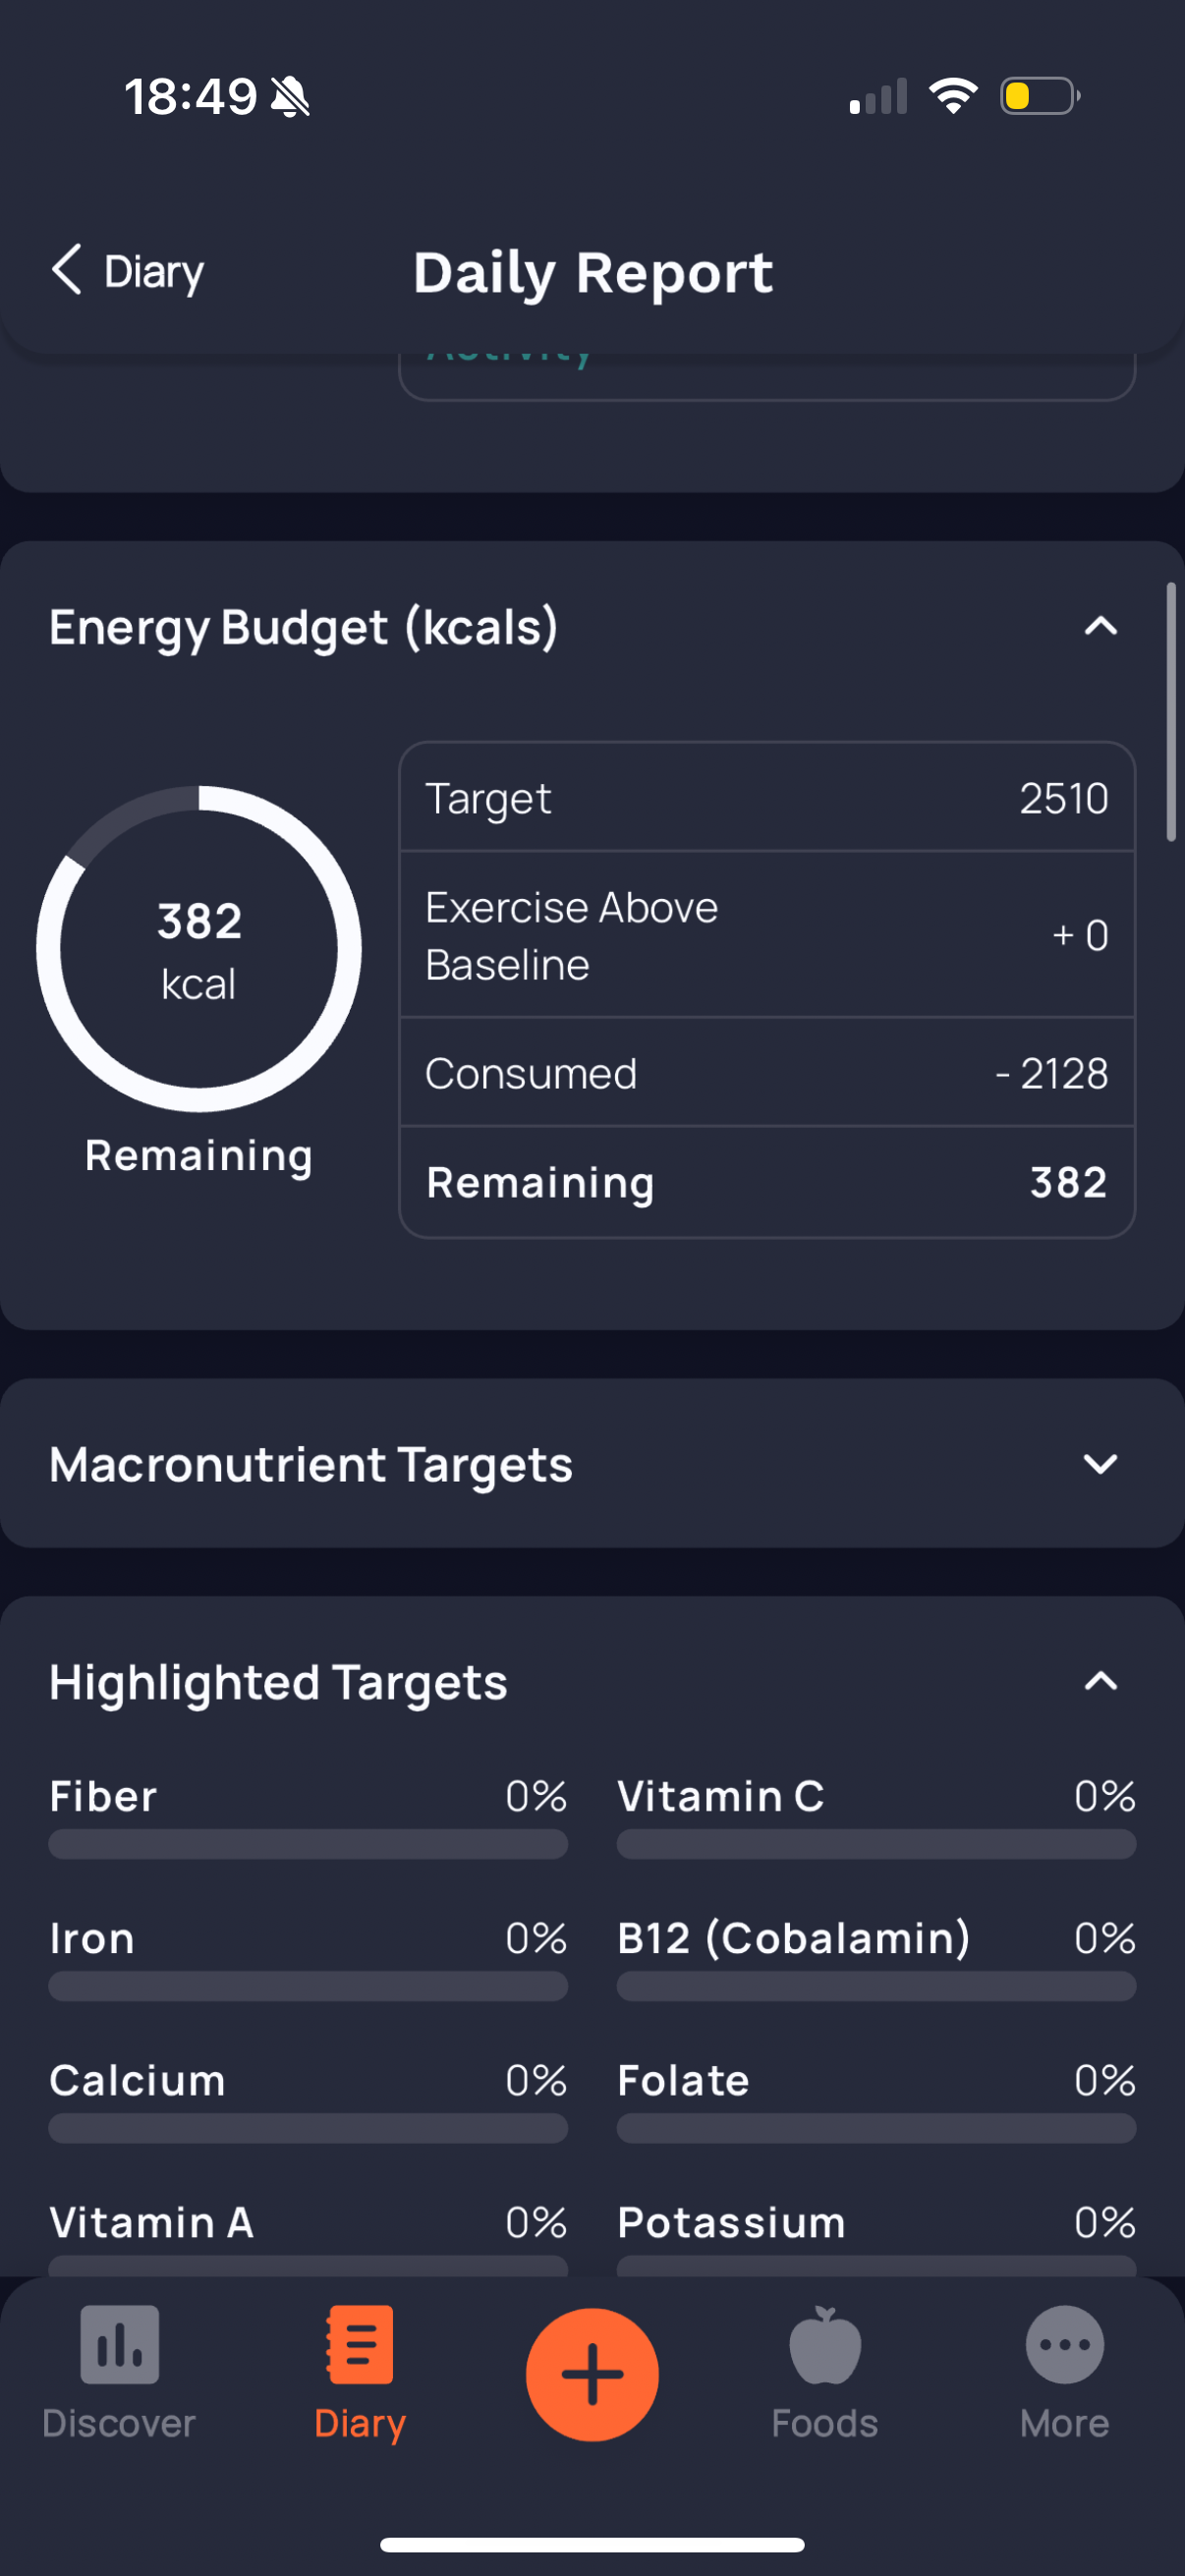This screenshot has height=2576, width=1185.
Task: Open the More ellipsis icon
Action: (x=1064, y=2344)
